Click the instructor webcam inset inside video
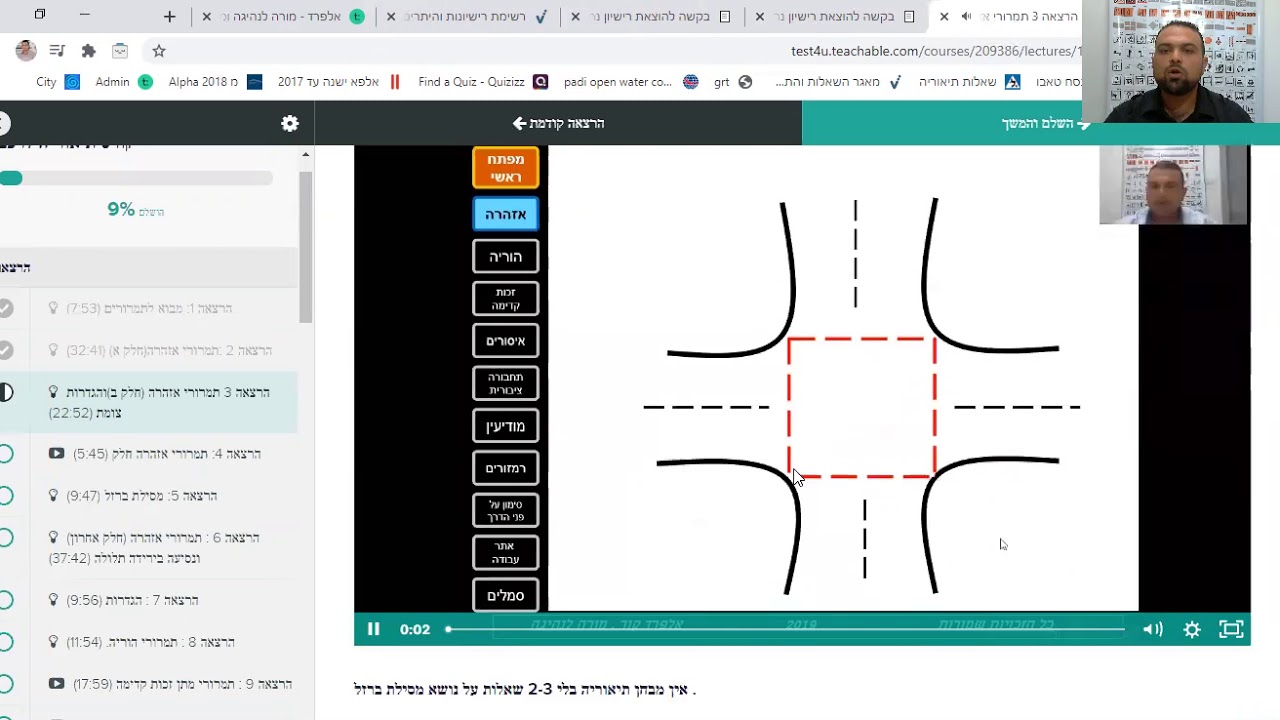The image size is (1280, 720). 1173,185
